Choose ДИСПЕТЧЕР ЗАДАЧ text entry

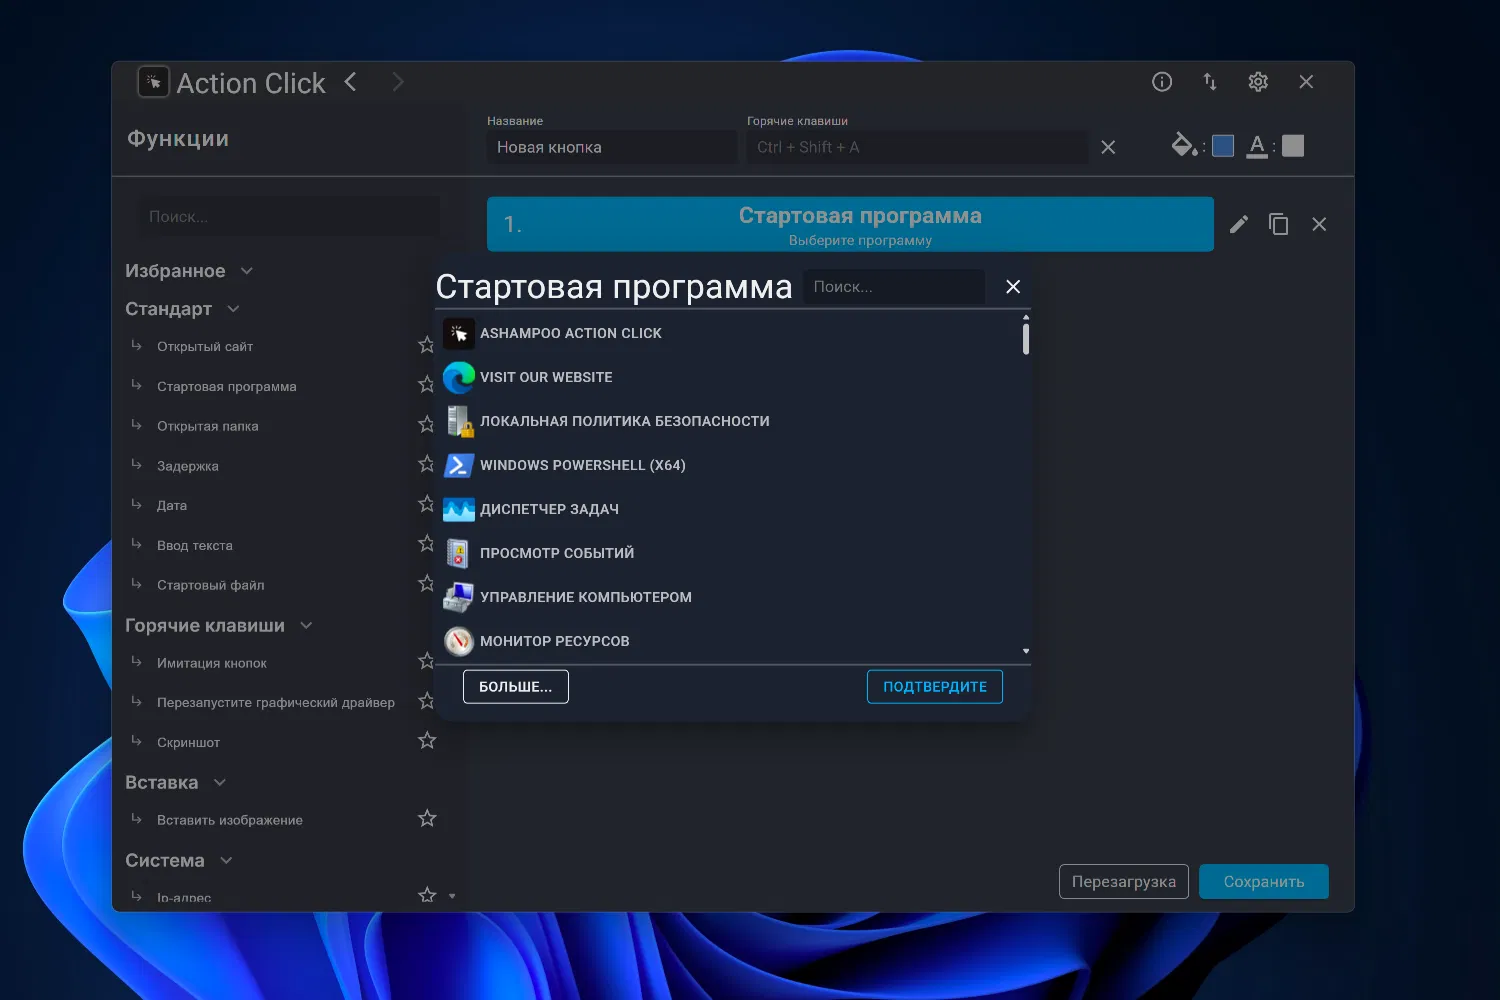[x=549, y=510]
